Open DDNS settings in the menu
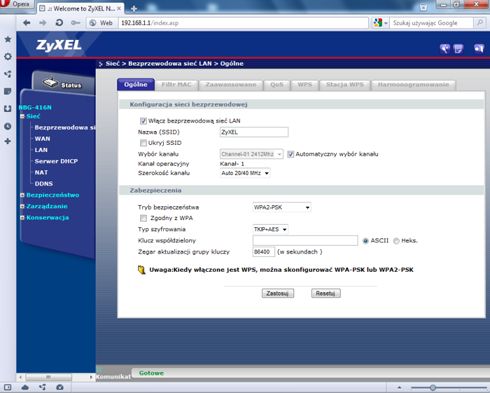This screenshot has width=490, height=393. click(x=44, y=184)
